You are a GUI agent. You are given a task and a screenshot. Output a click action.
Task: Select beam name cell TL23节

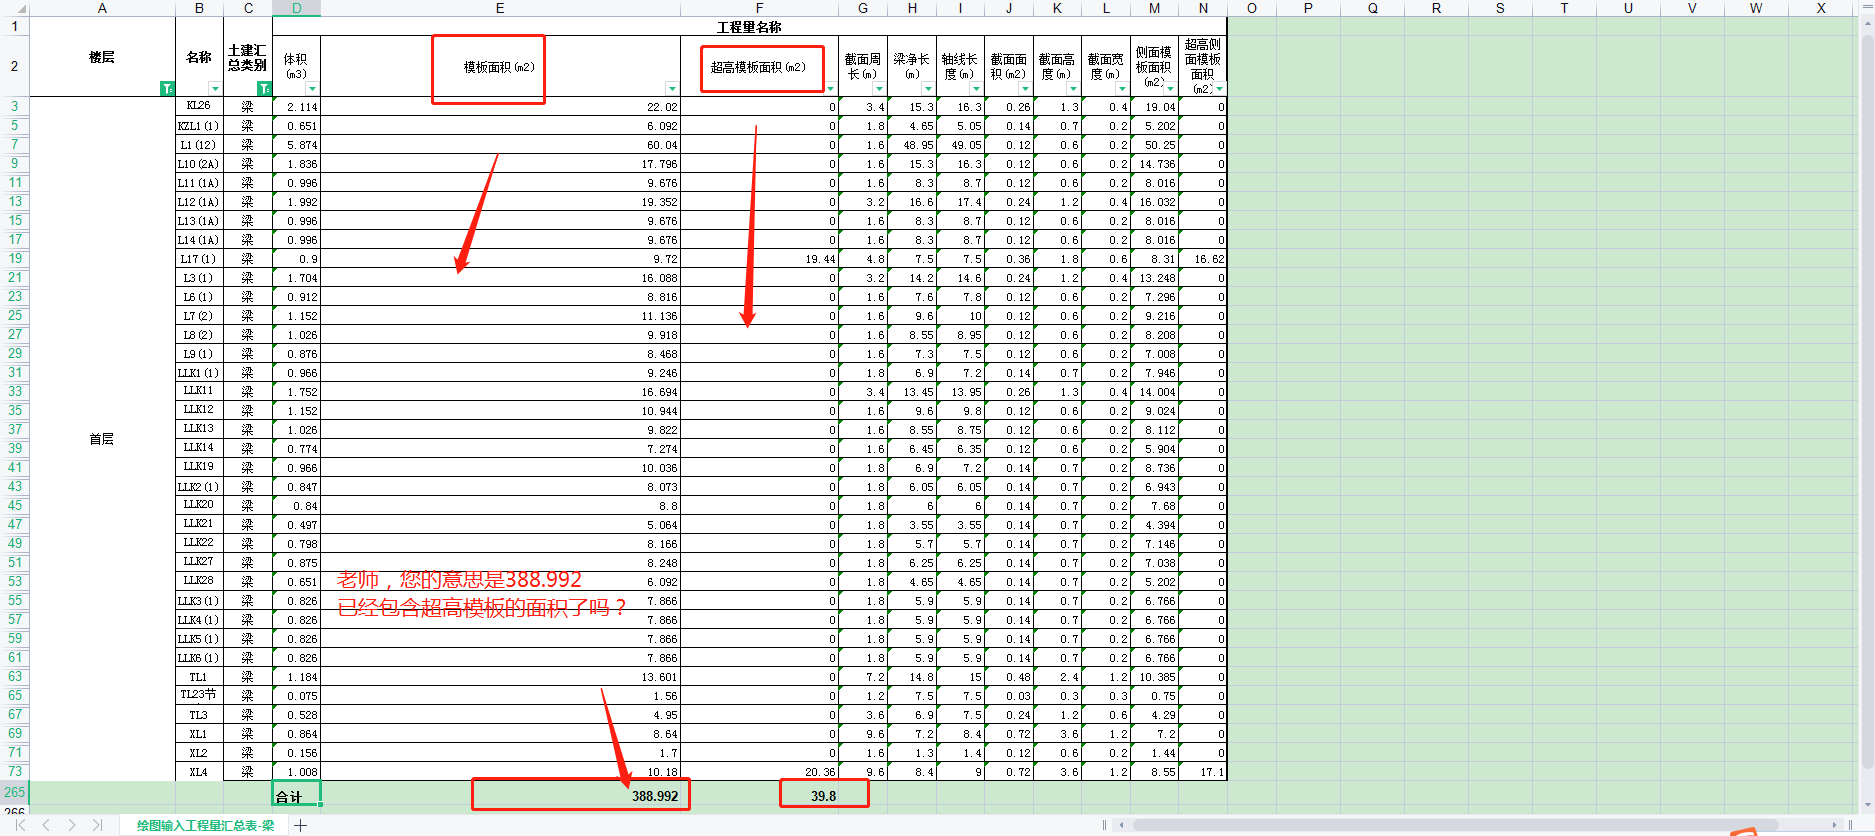coord(199,695)
